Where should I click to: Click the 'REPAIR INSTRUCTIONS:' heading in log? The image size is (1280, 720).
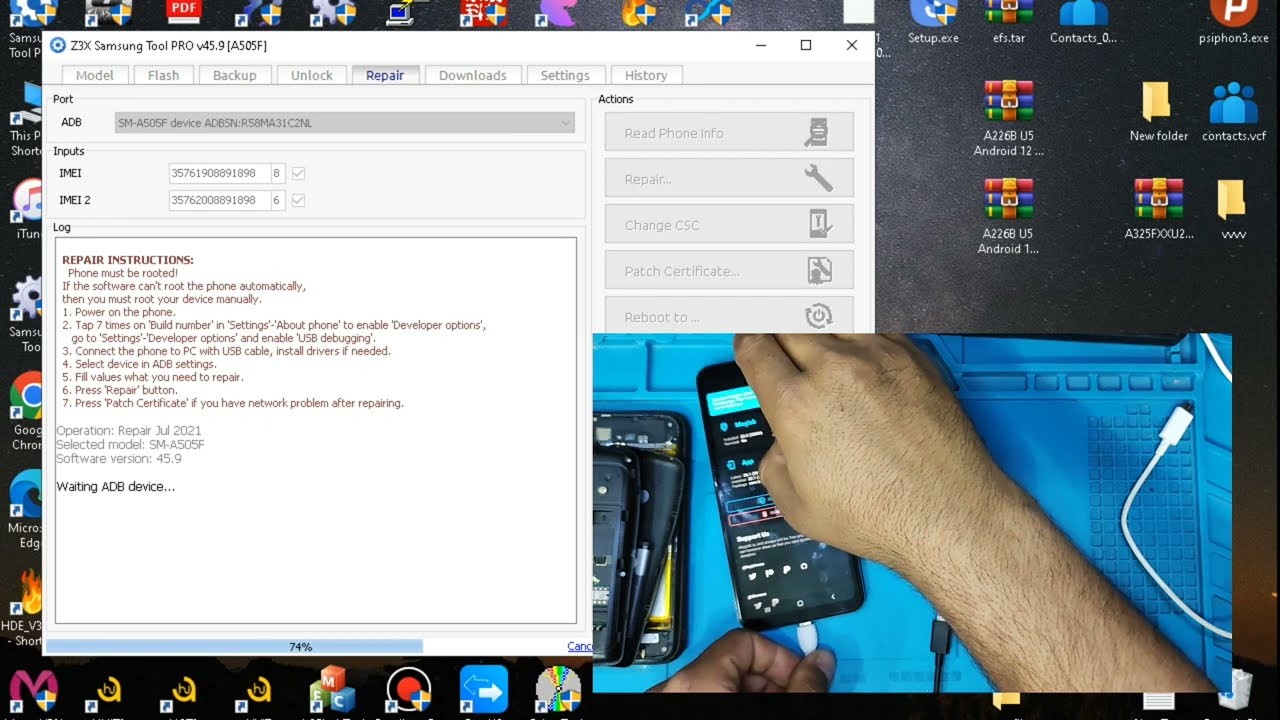128,260
